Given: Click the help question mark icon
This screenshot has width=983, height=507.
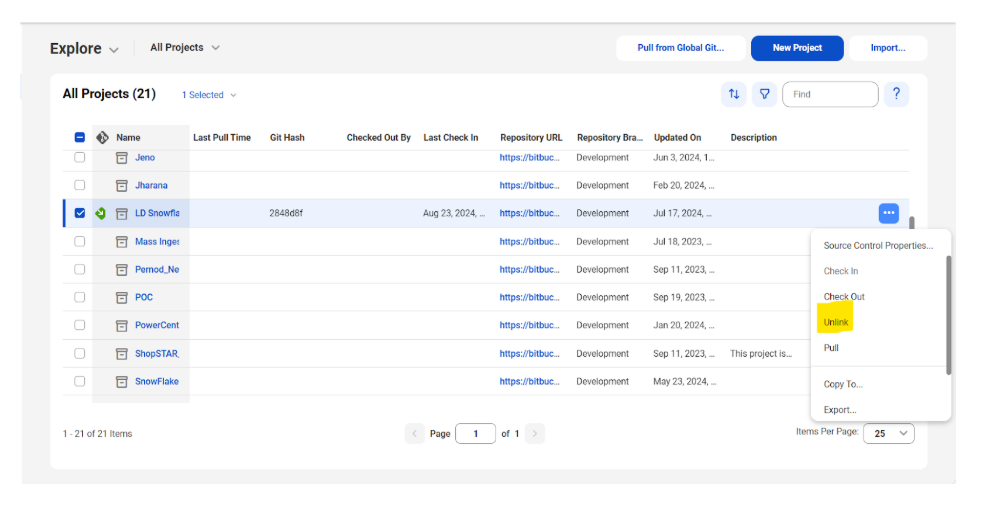Looking at the screenshot, I should tap(896, 94).
